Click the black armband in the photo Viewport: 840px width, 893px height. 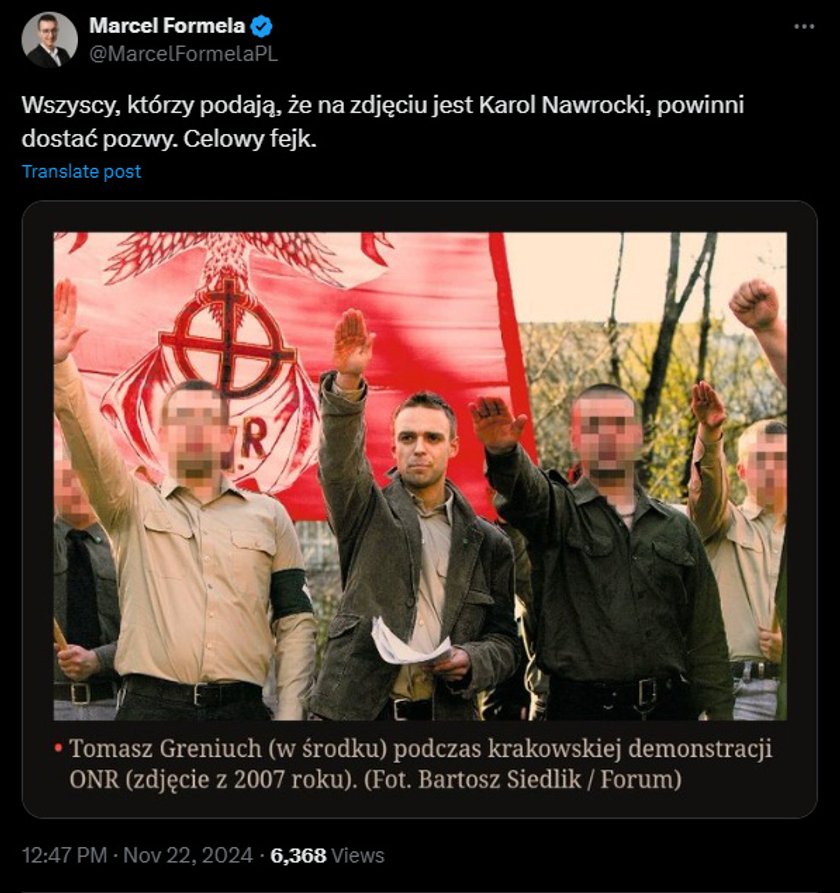pos(291,594)
